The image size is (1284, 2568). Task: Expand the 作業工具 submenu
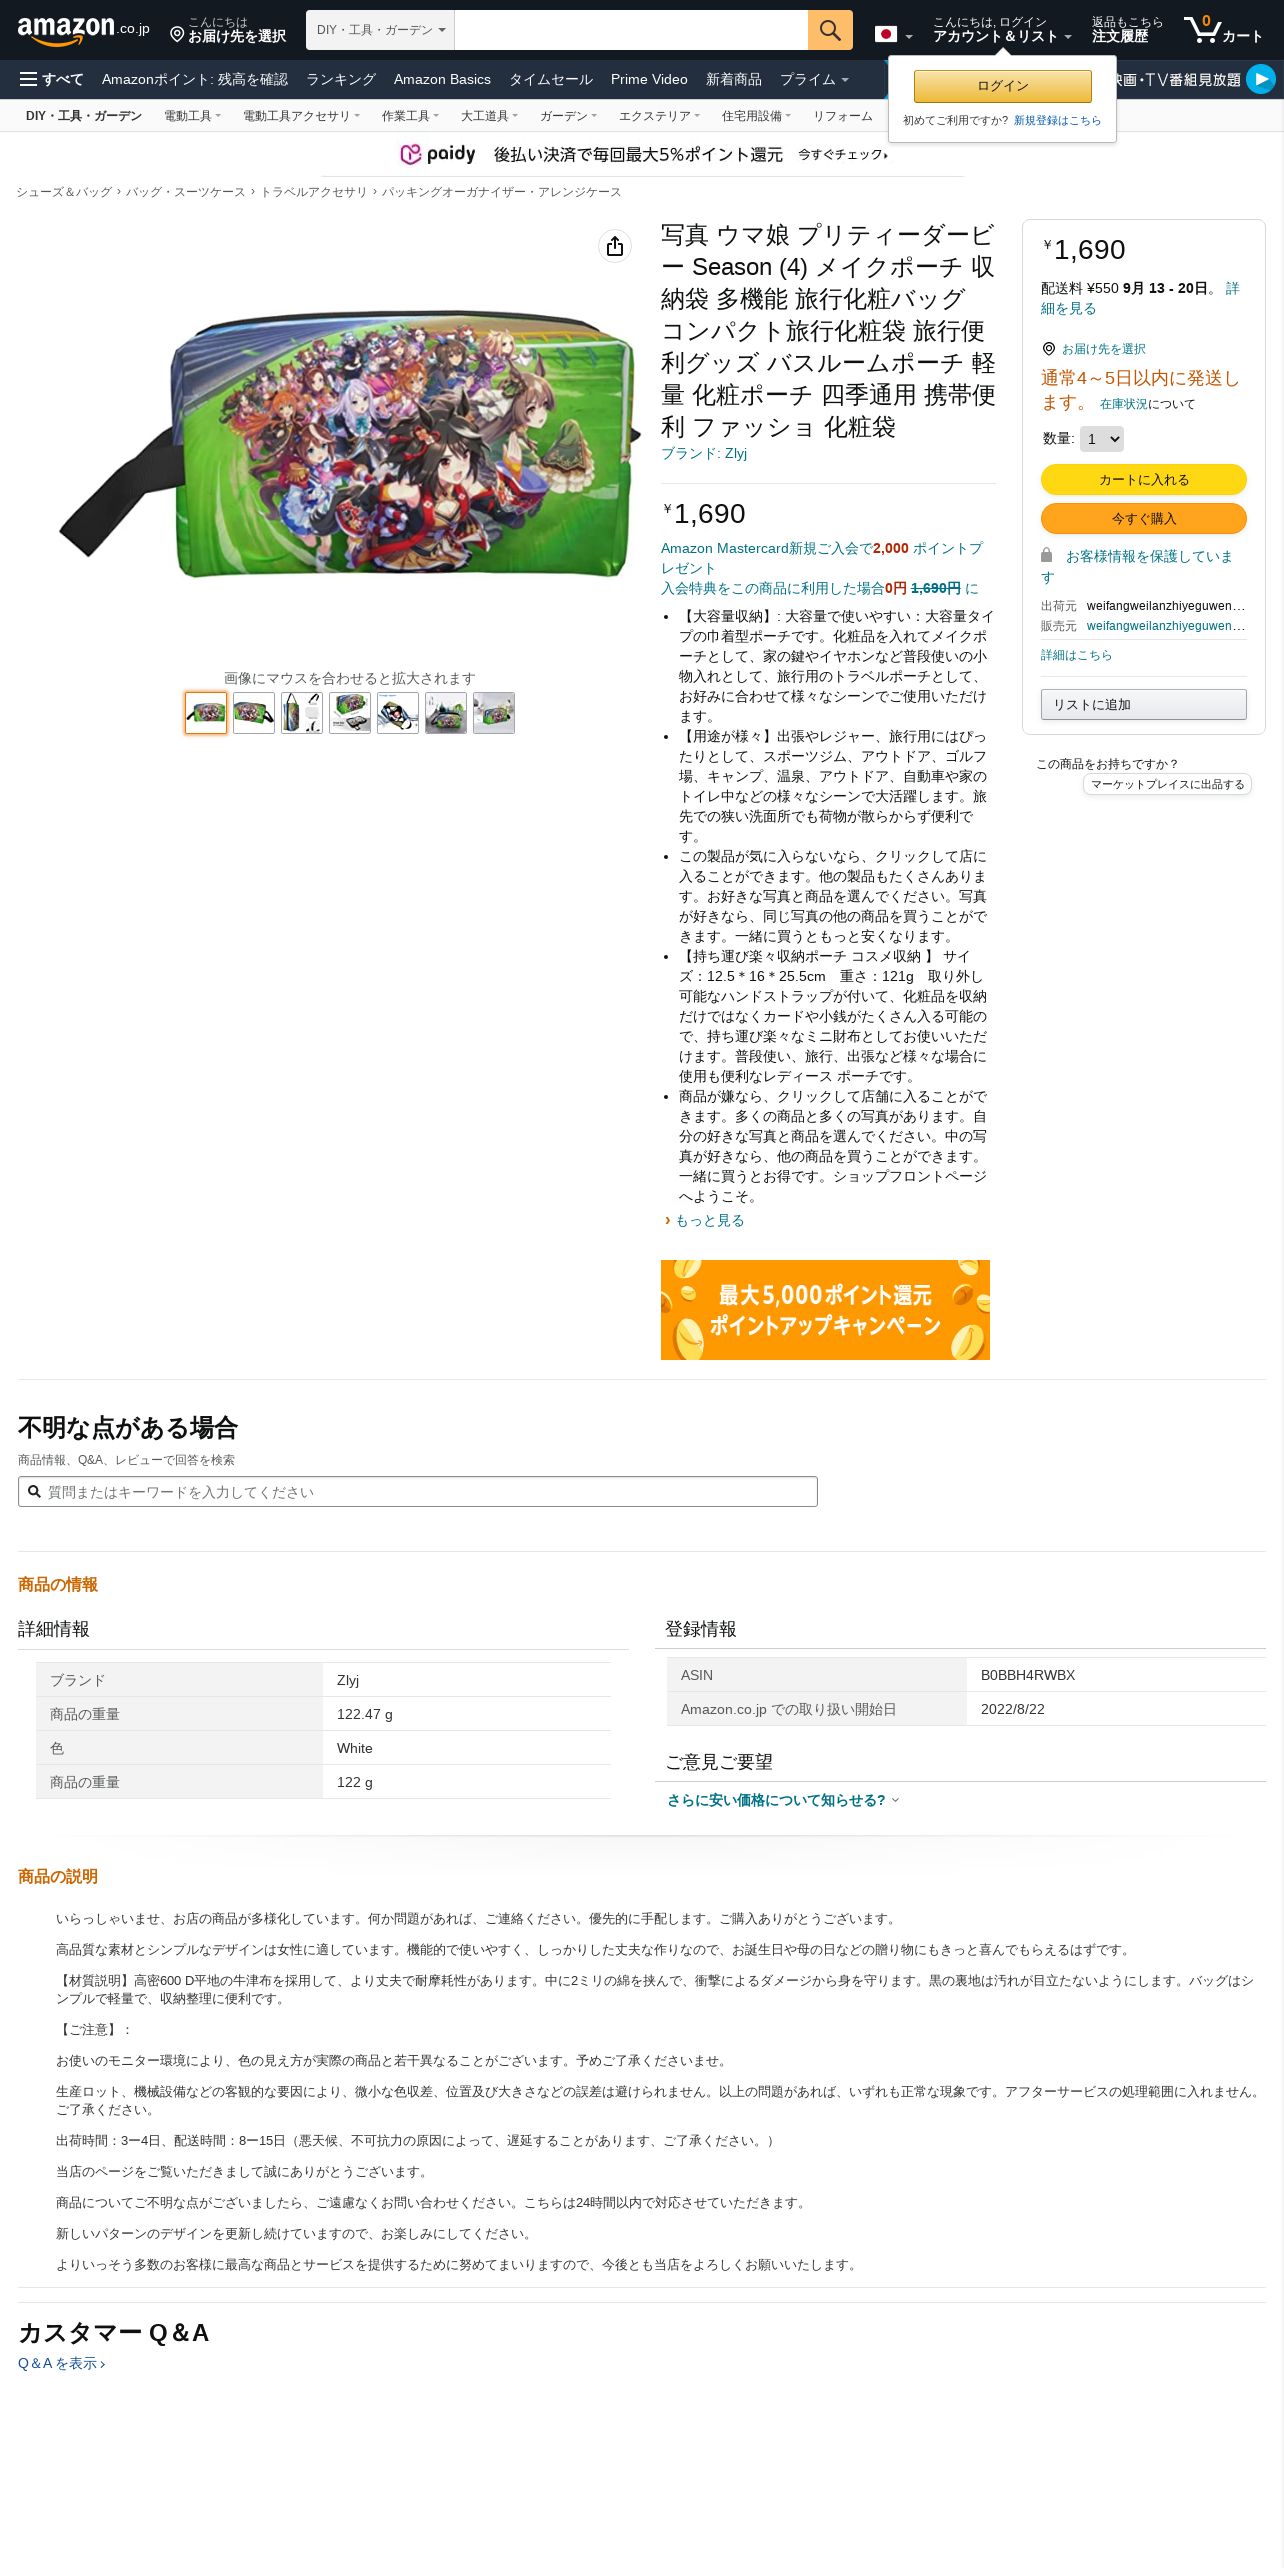(x=410, y=116)
